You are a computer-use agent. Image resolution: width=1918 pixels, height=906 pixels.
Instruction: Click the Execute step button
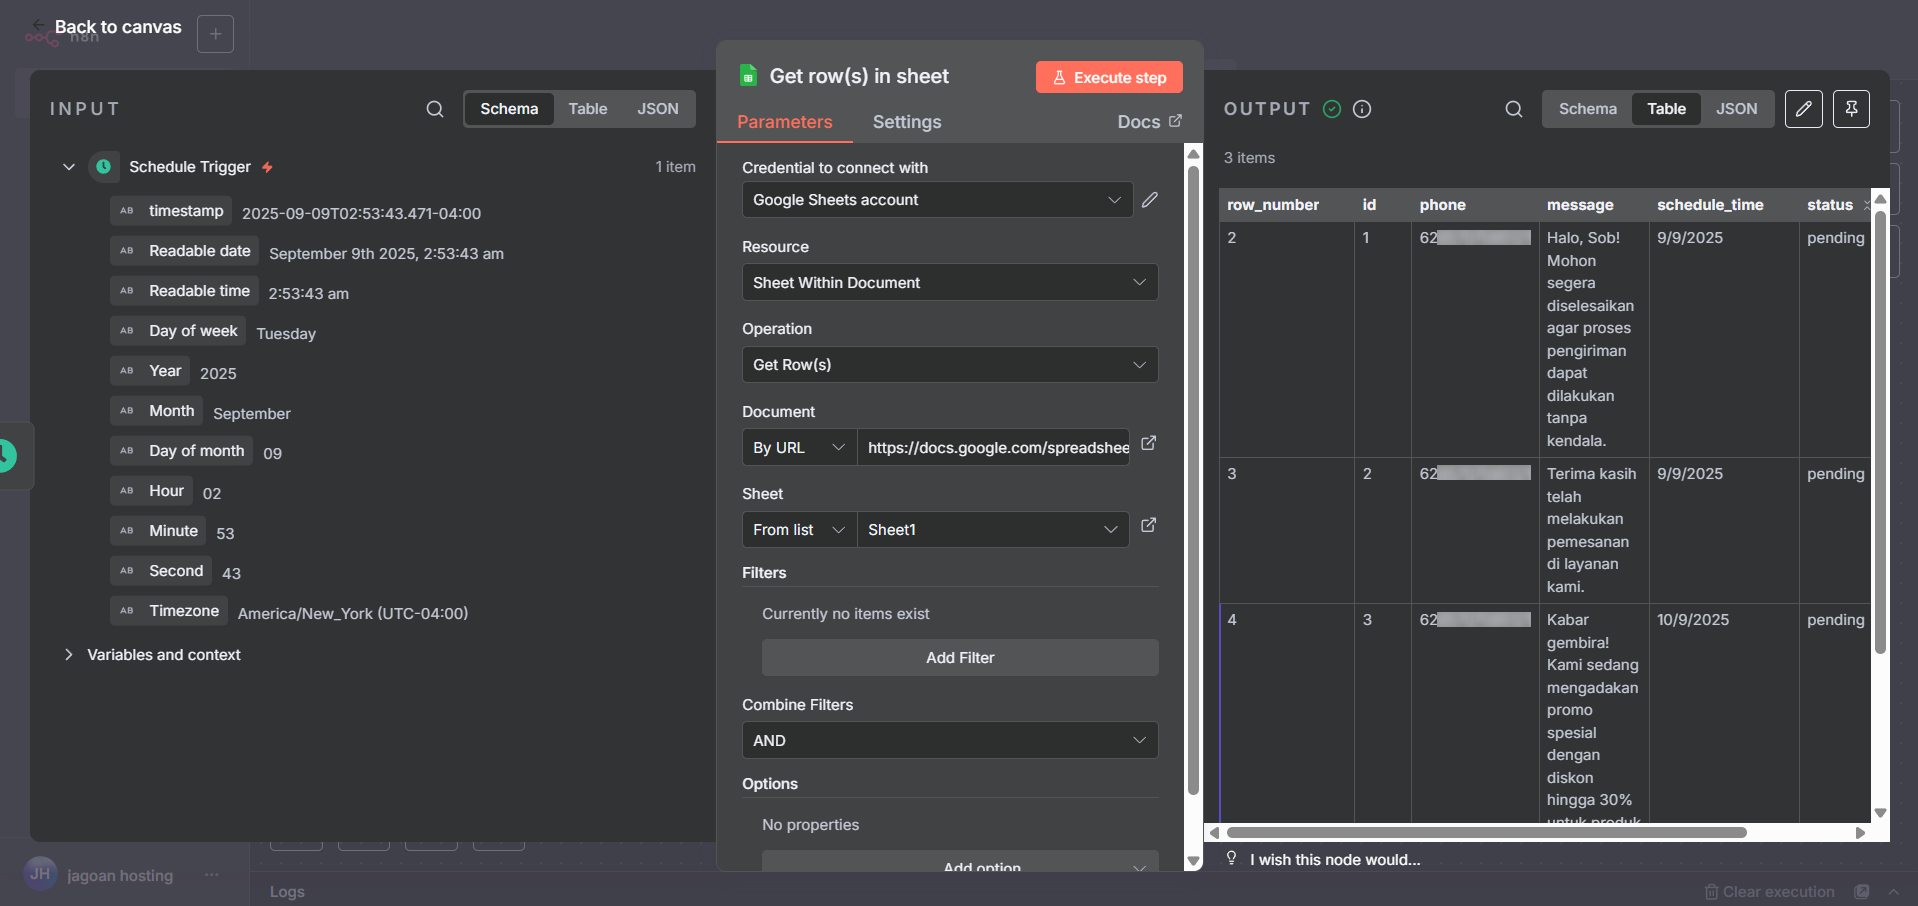click(x=1109, y=77)
